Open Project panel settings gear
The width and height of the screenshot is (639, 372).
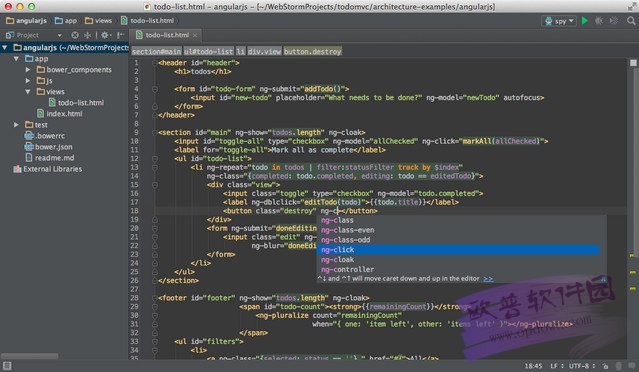[x=105, y=35]
